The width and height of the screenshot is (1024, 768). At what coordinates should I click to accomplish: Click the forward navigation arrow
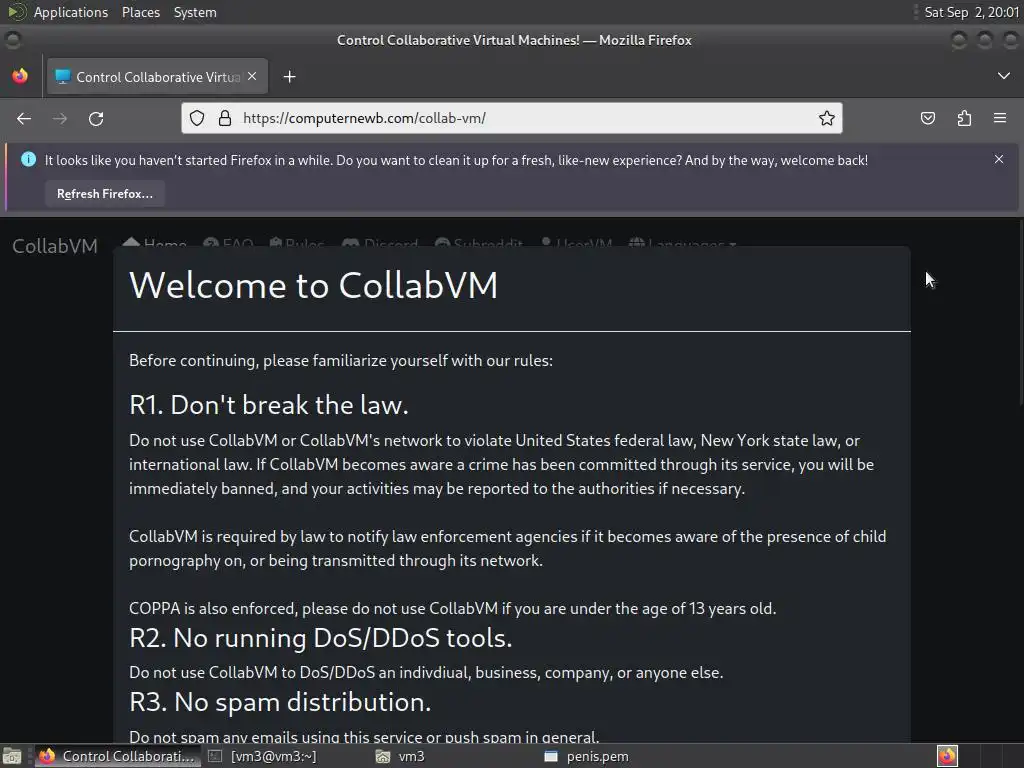(60, 118)
